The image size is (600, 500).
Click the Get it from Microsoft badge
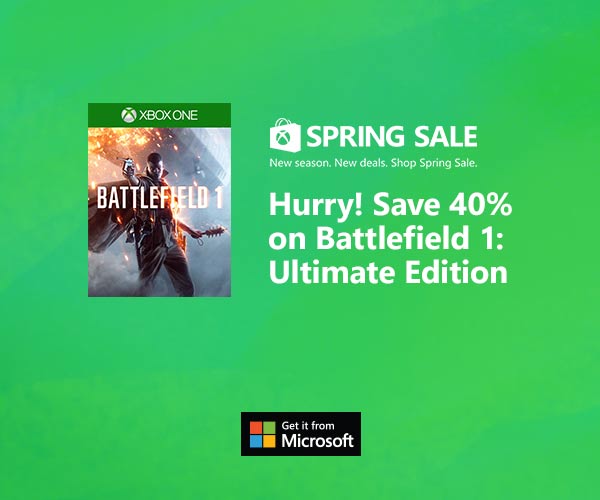click(x=301, y=434)
